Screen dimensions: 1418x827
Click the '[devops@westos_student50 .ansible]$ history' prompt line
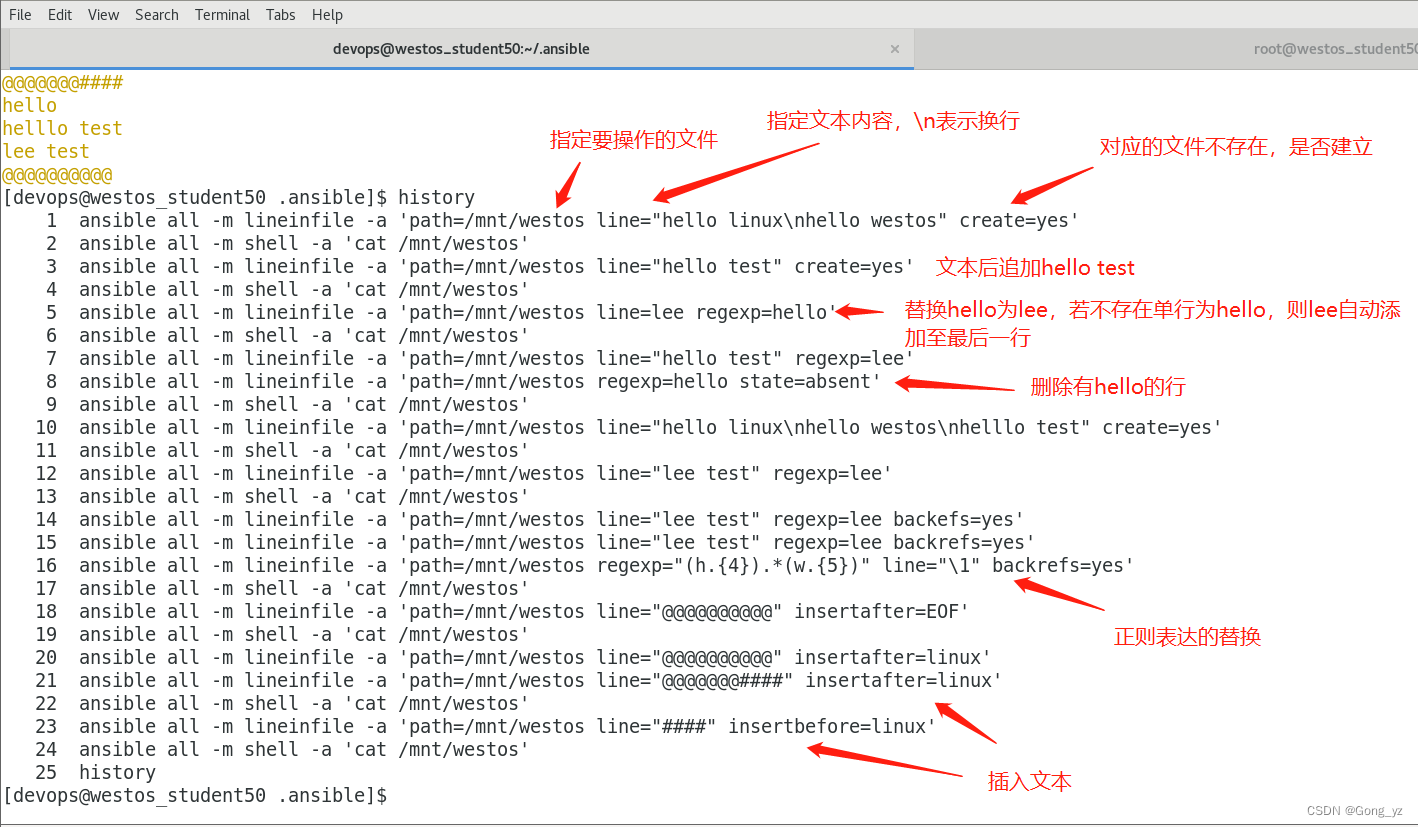(x=239, y=197)
